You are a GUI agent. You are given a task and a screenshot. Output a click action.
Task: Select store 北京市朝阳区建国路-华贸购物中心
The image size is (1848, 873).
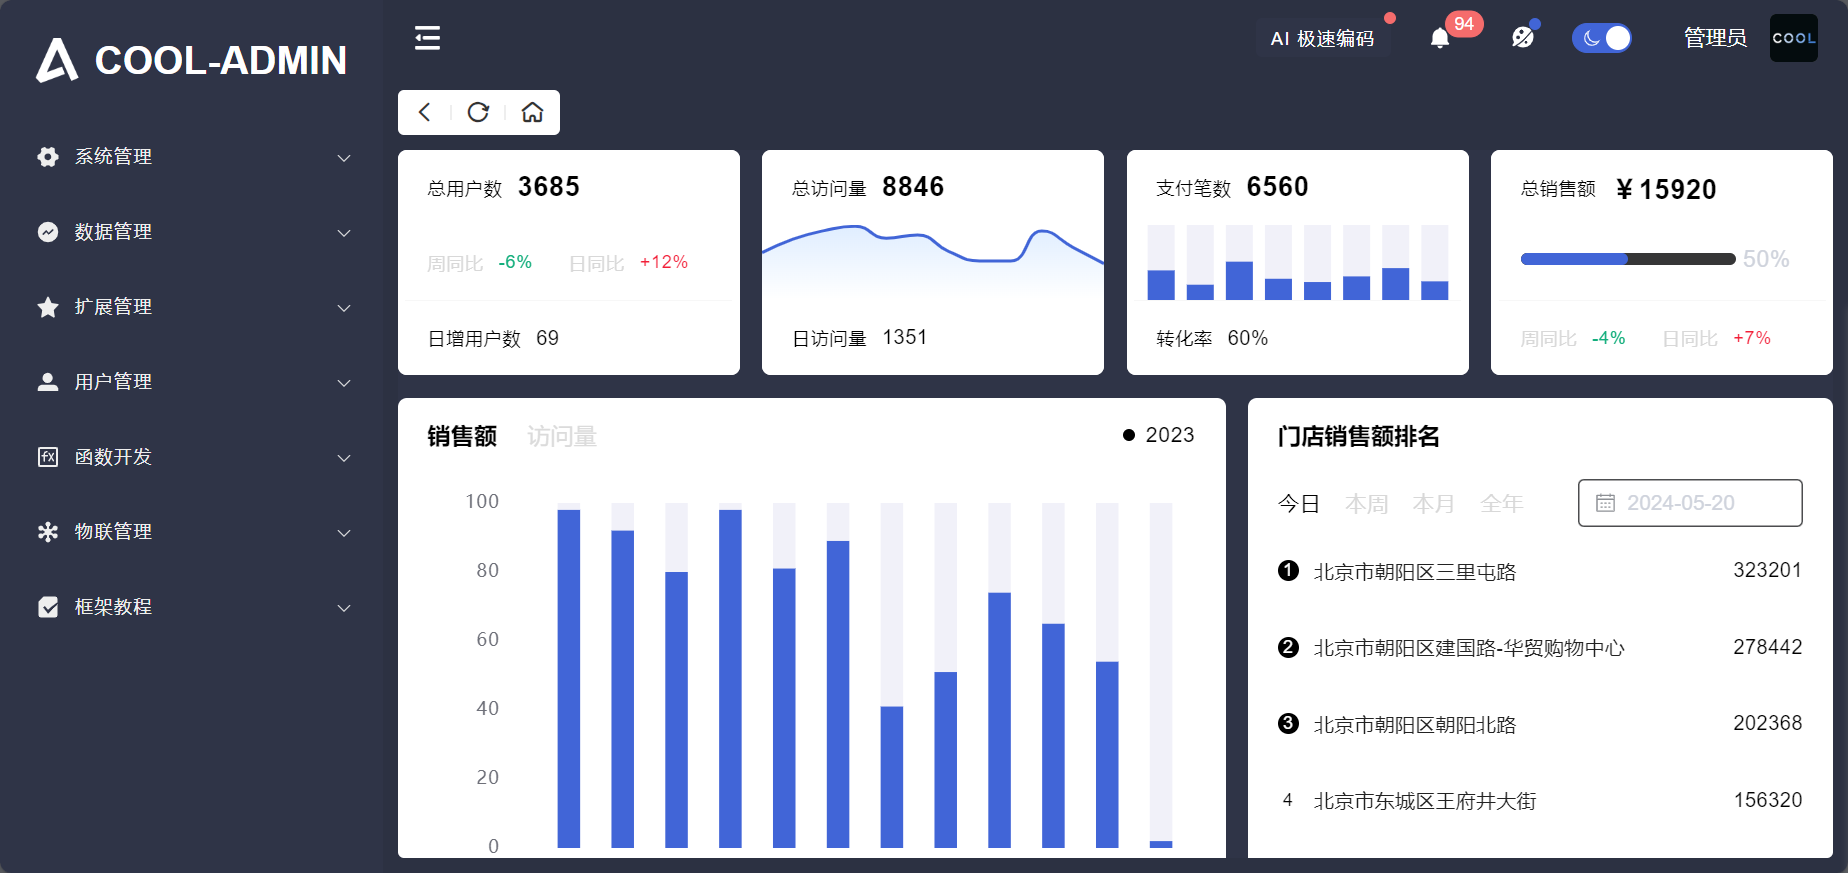pyautogui.click(x=1469, y=648)
